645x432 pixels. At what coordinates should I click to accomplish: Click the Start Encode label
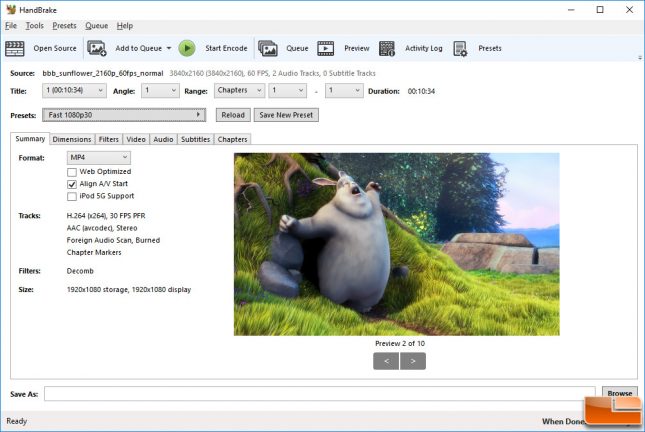(x=226, y=49)
